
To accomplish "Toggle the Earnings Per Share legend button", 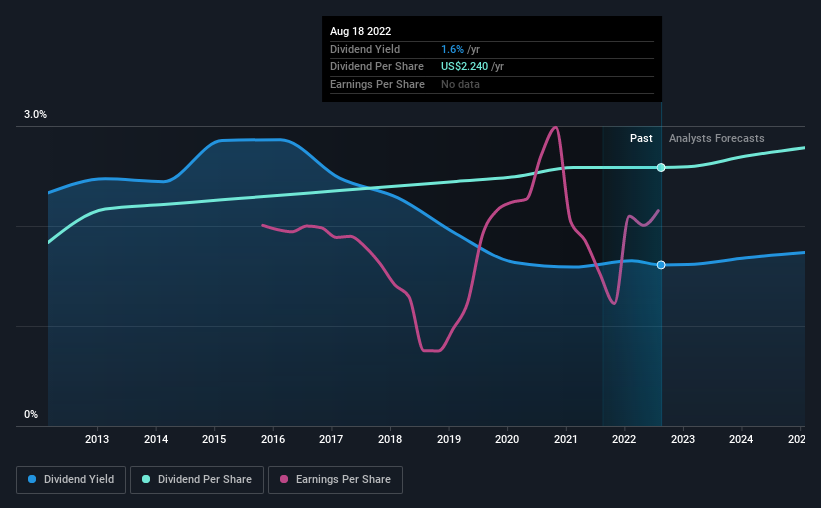I will (x=335, y=480).
